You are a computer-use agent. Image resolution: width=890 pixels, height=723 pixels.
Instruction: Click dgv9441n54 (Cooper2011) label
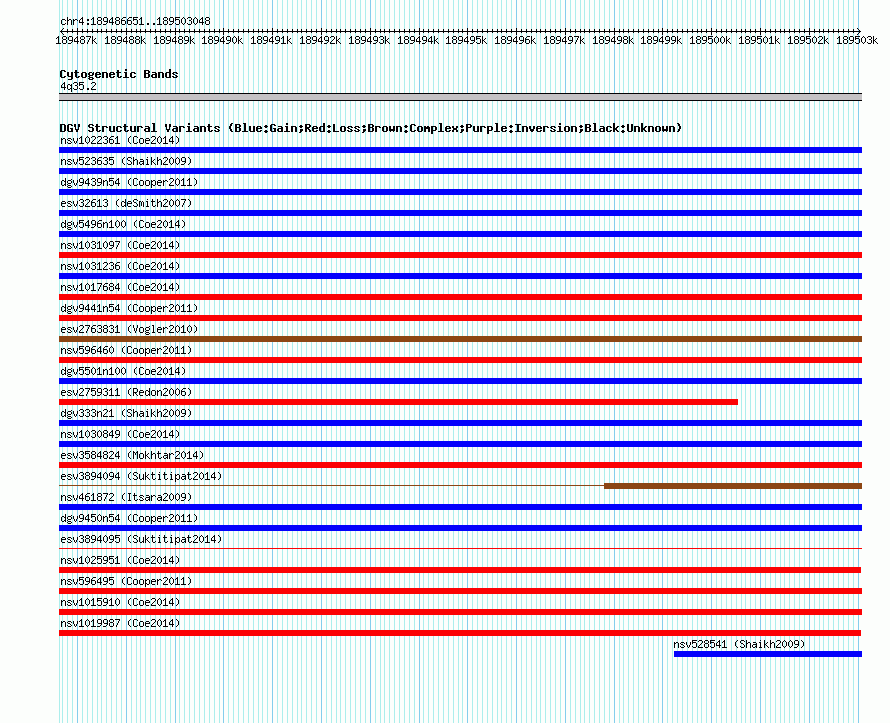(129, 308)
